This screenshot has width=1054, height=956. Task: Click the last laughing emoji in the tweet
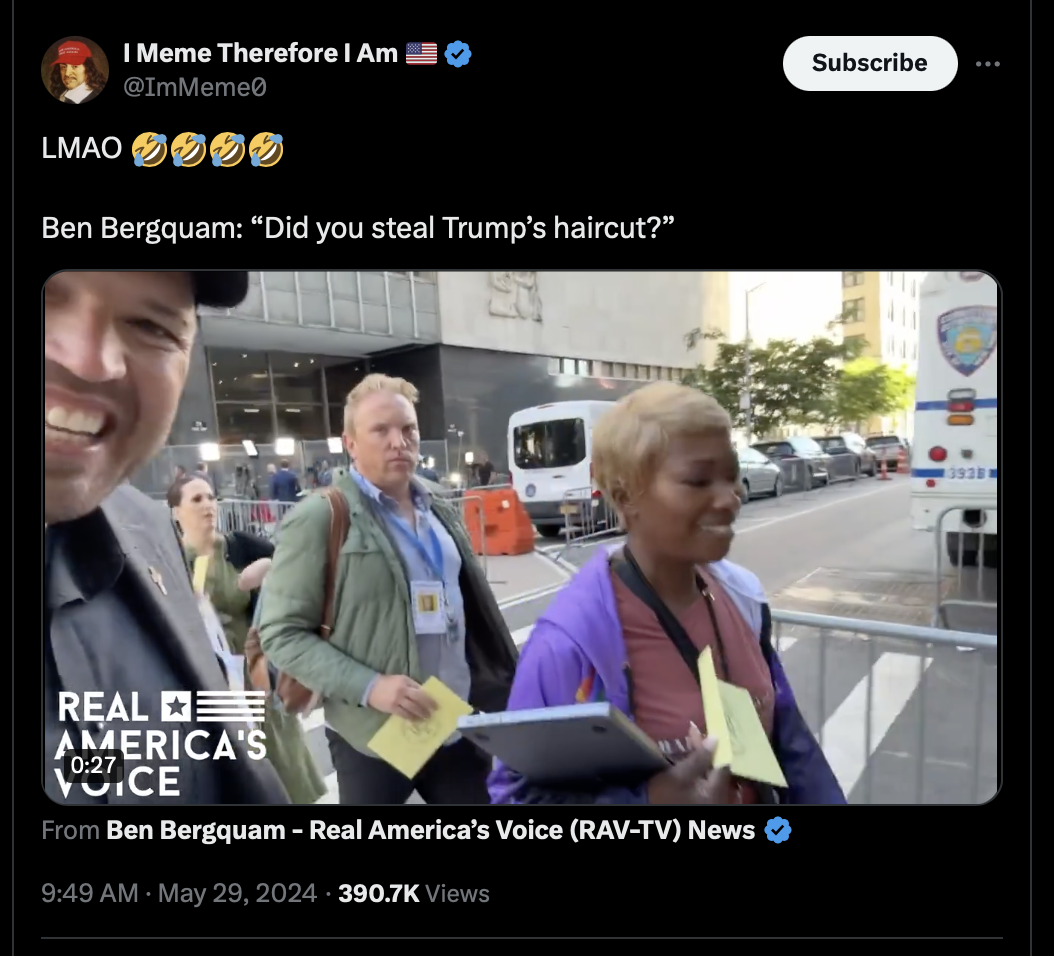pos(266,149)
